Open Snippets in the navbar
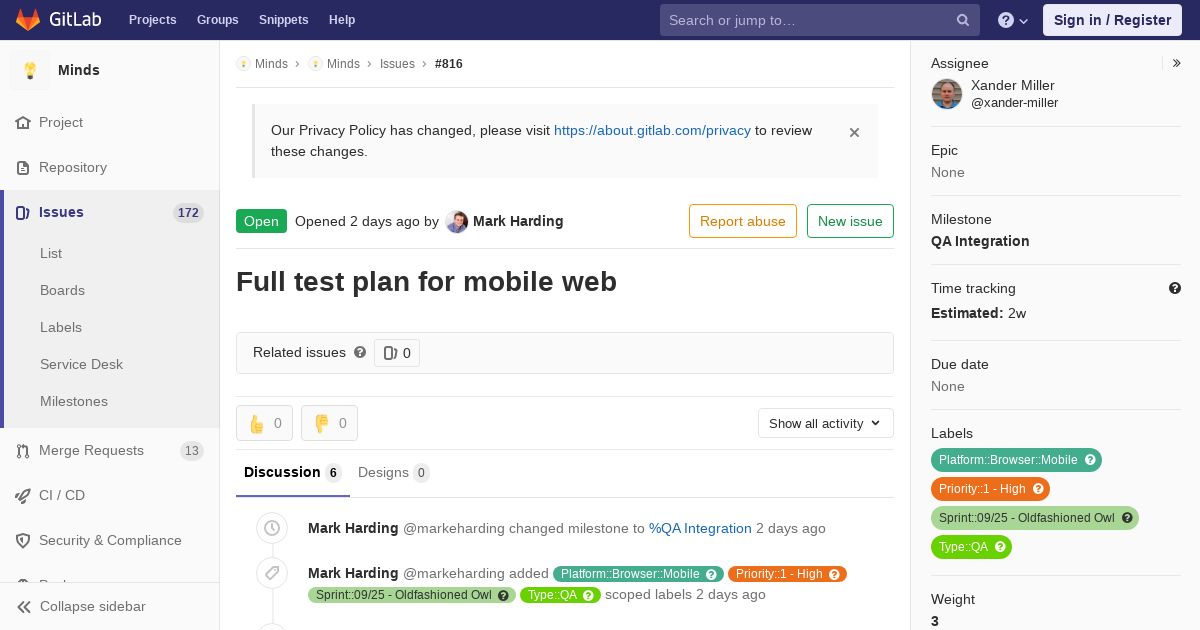 (x=284, y=20)
